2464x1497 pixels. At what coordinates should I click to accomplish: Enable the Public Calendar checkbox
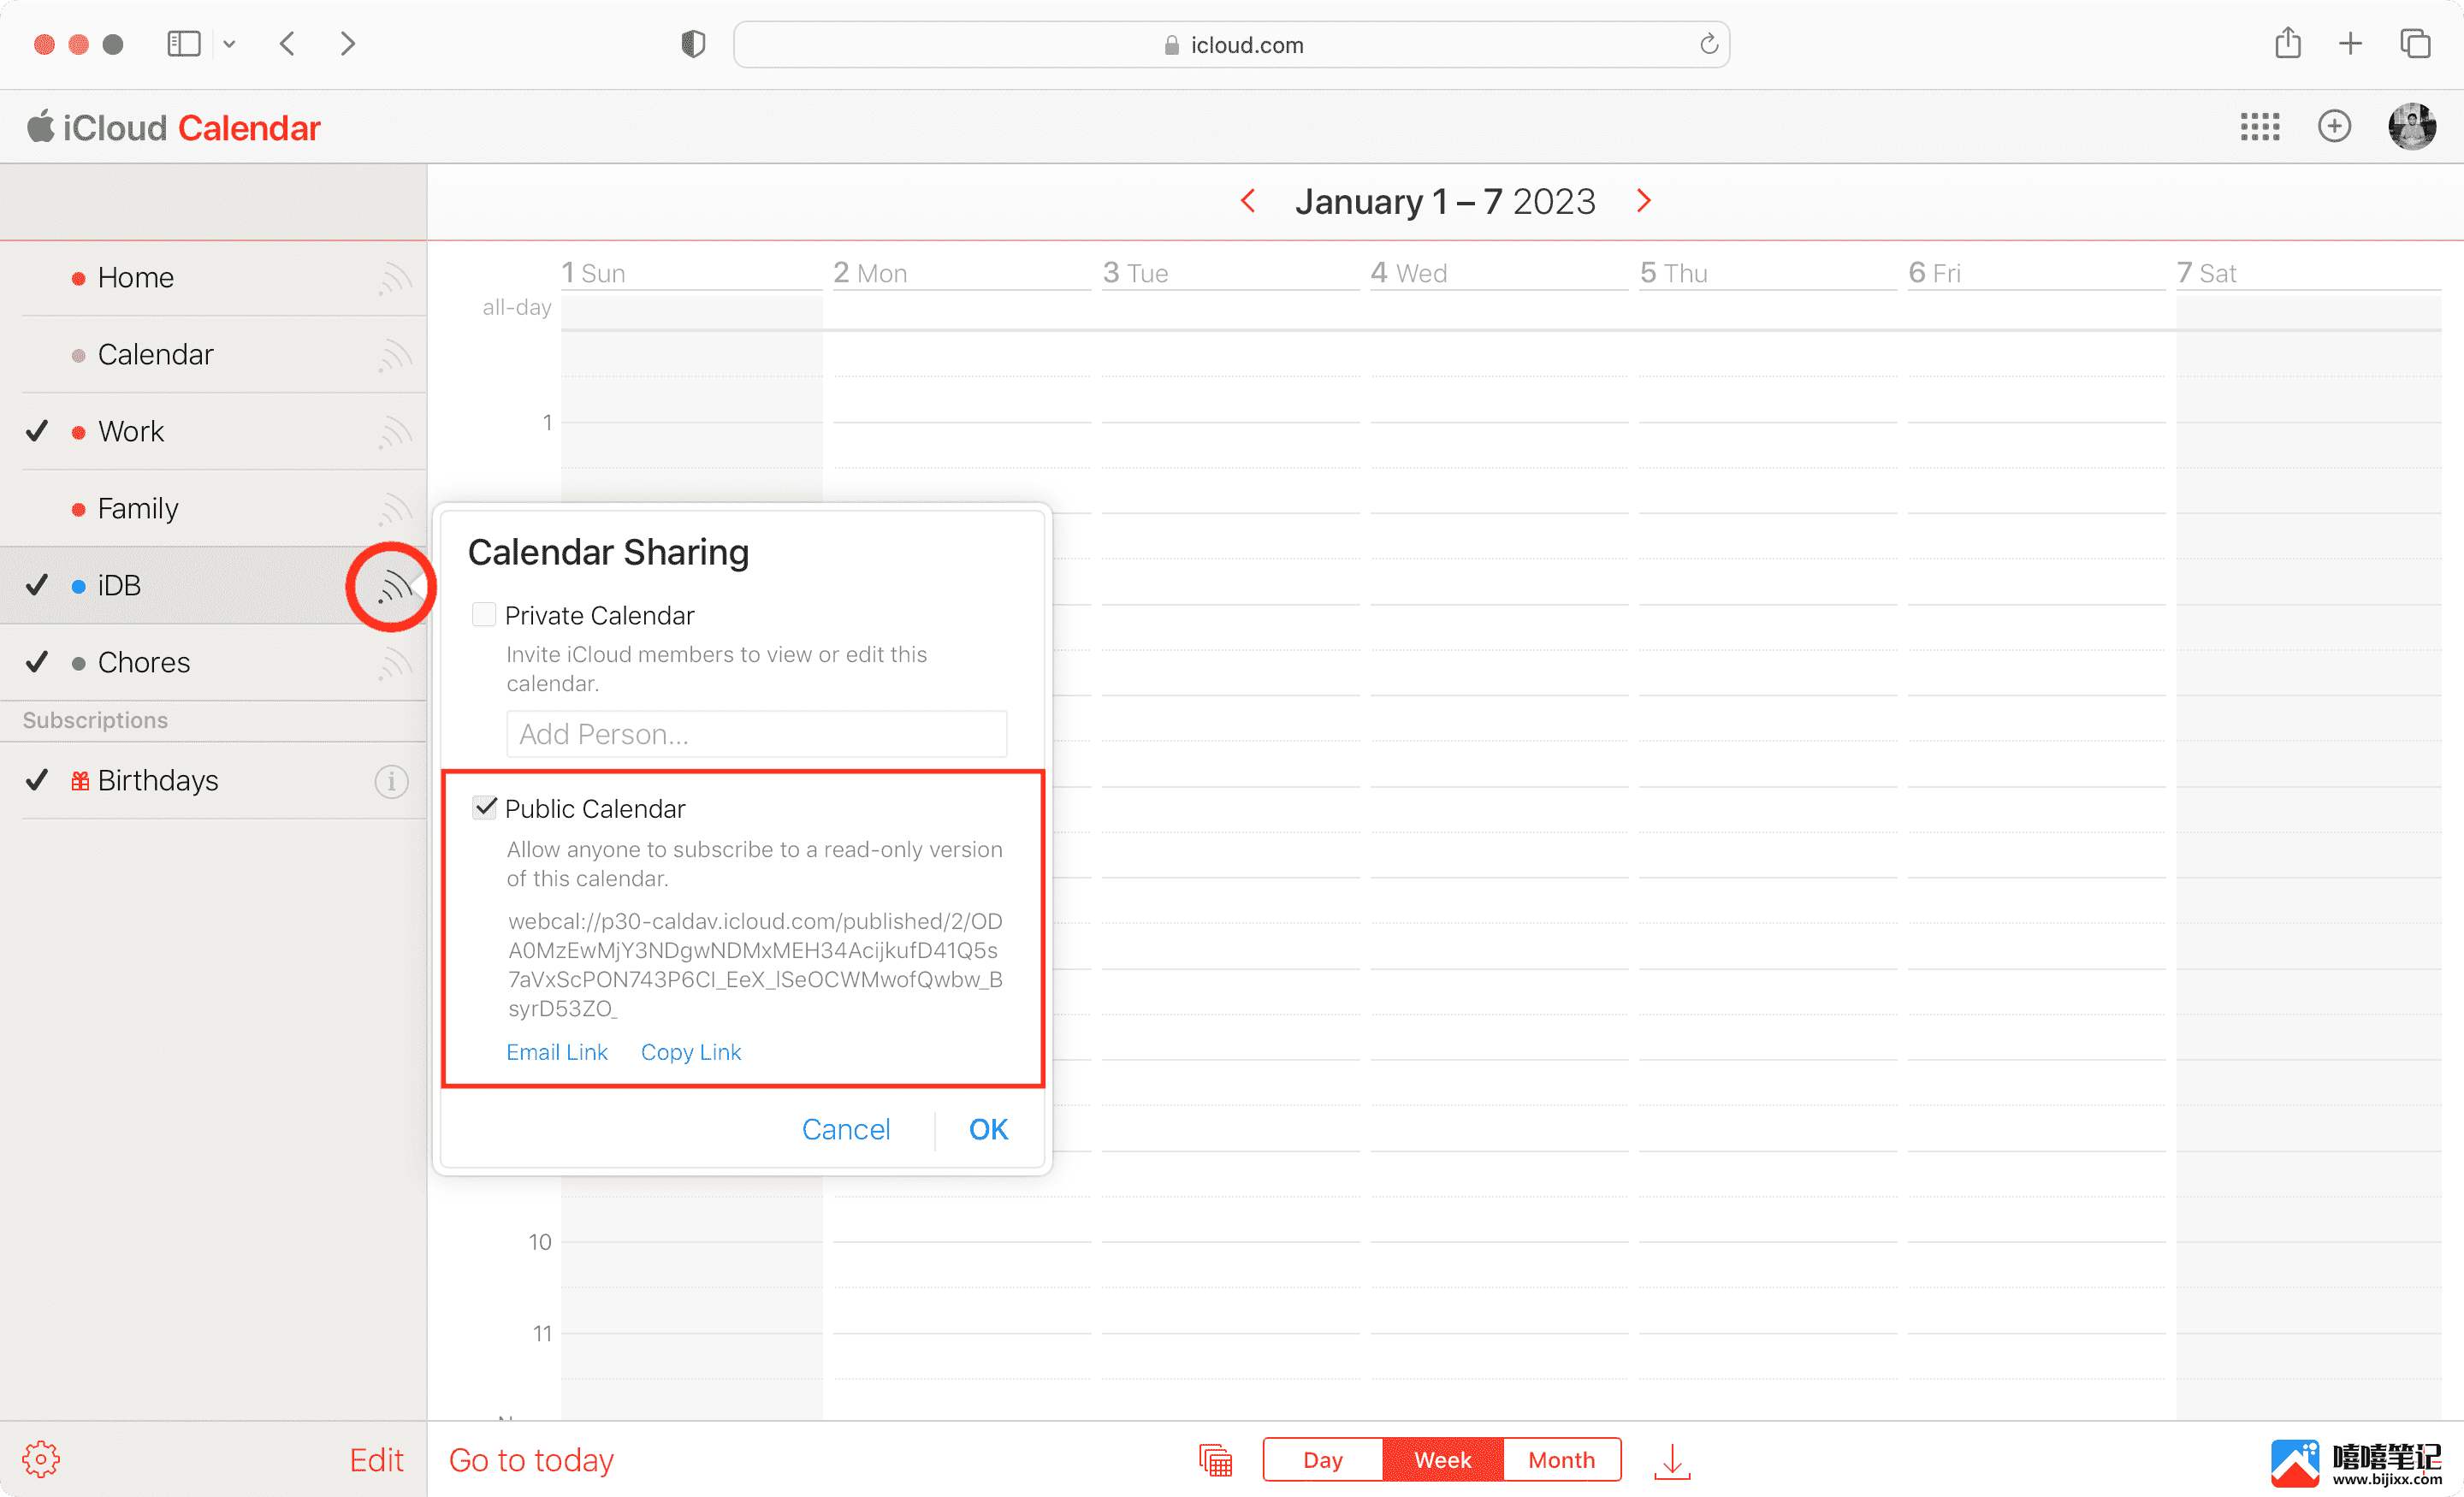pyautogui.click(x=486, y=806)
